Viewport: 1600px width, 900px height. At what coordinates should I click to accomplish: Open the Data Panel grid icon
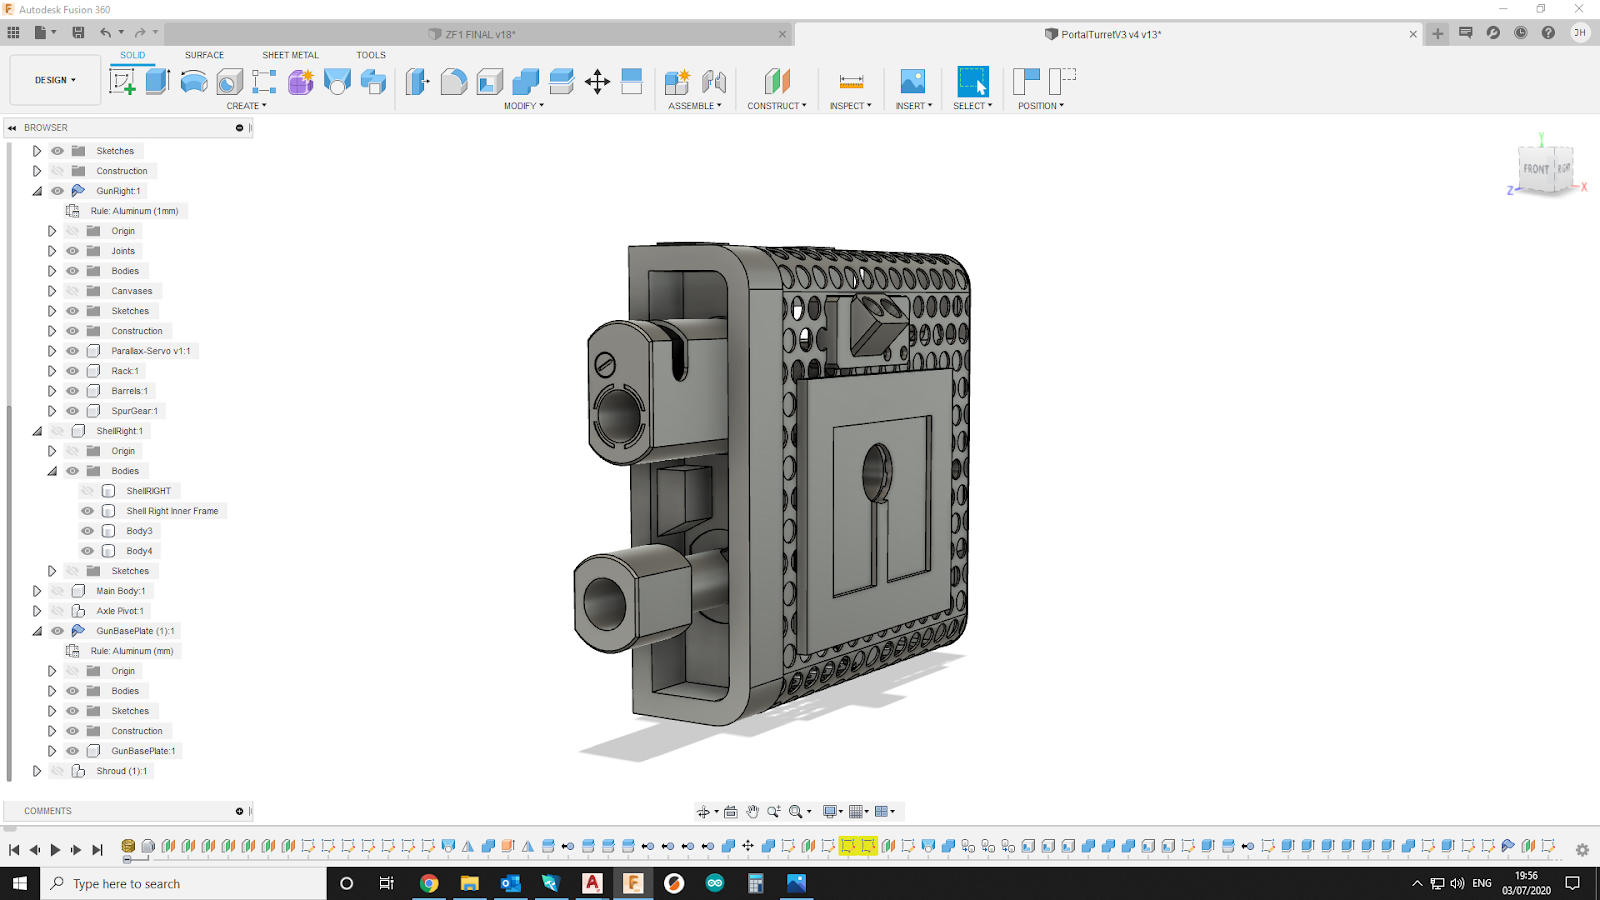click(x=14, y=33)
